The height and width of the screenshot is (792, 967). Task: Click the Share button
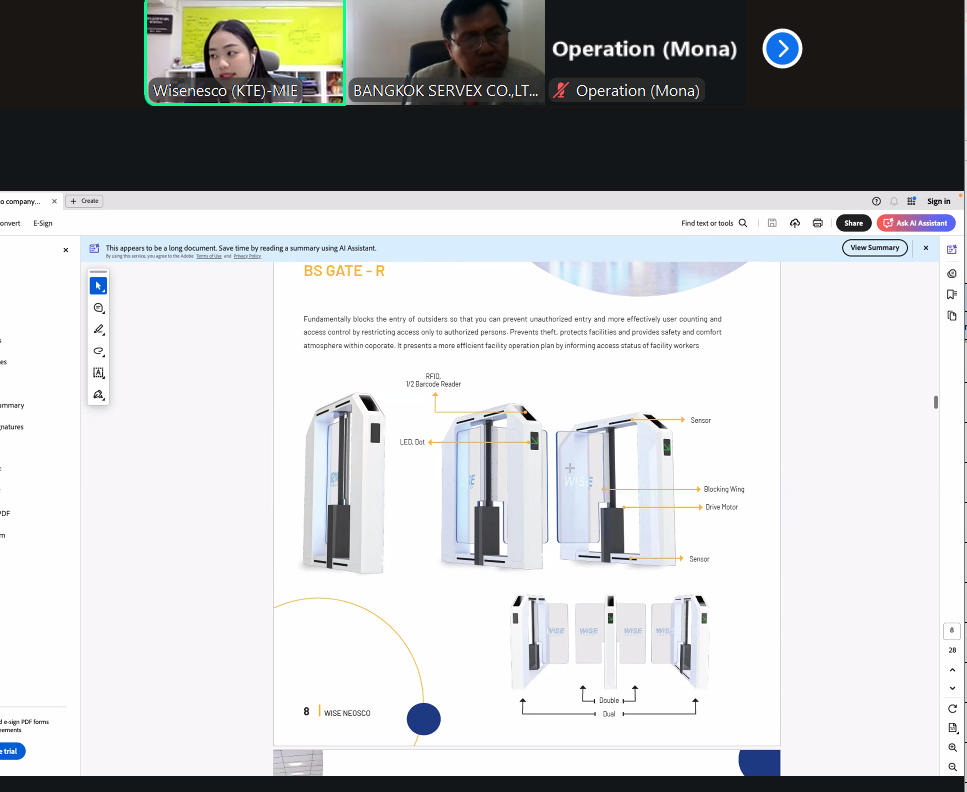[x=853, y=223]
